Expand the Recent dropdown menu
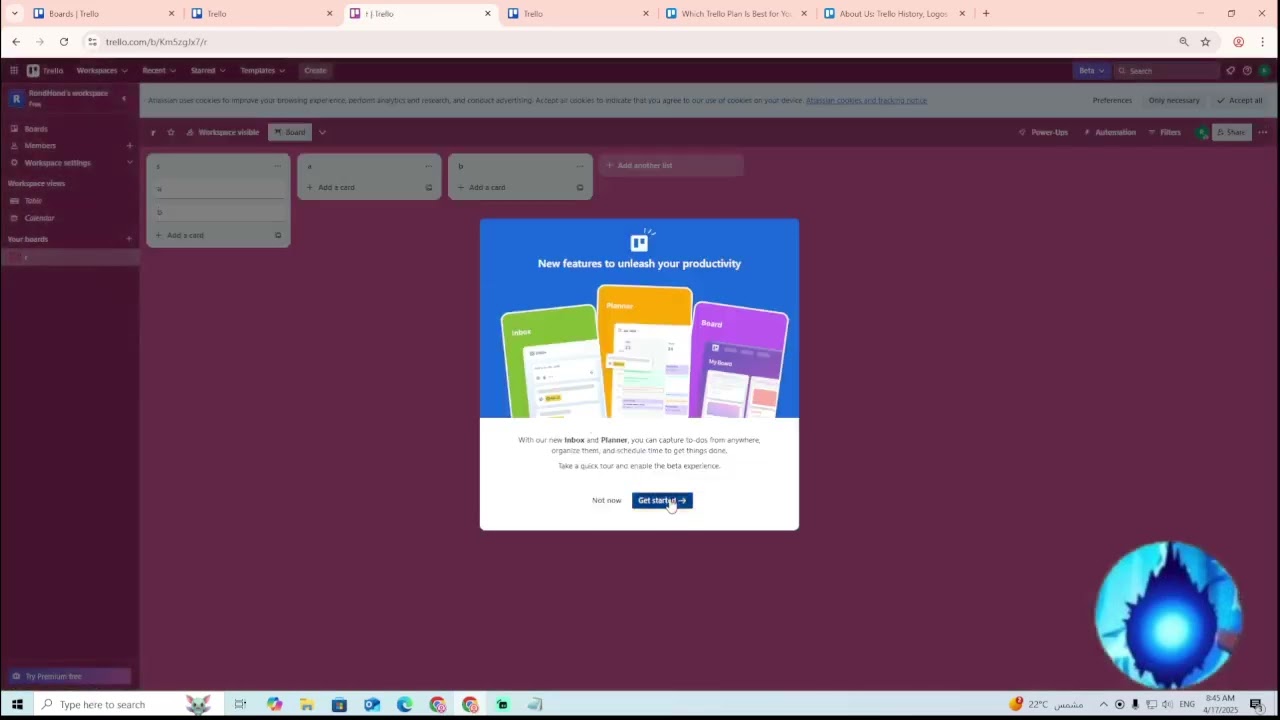The height and width of the screenshot is (720, 1280). pos(159,71)
